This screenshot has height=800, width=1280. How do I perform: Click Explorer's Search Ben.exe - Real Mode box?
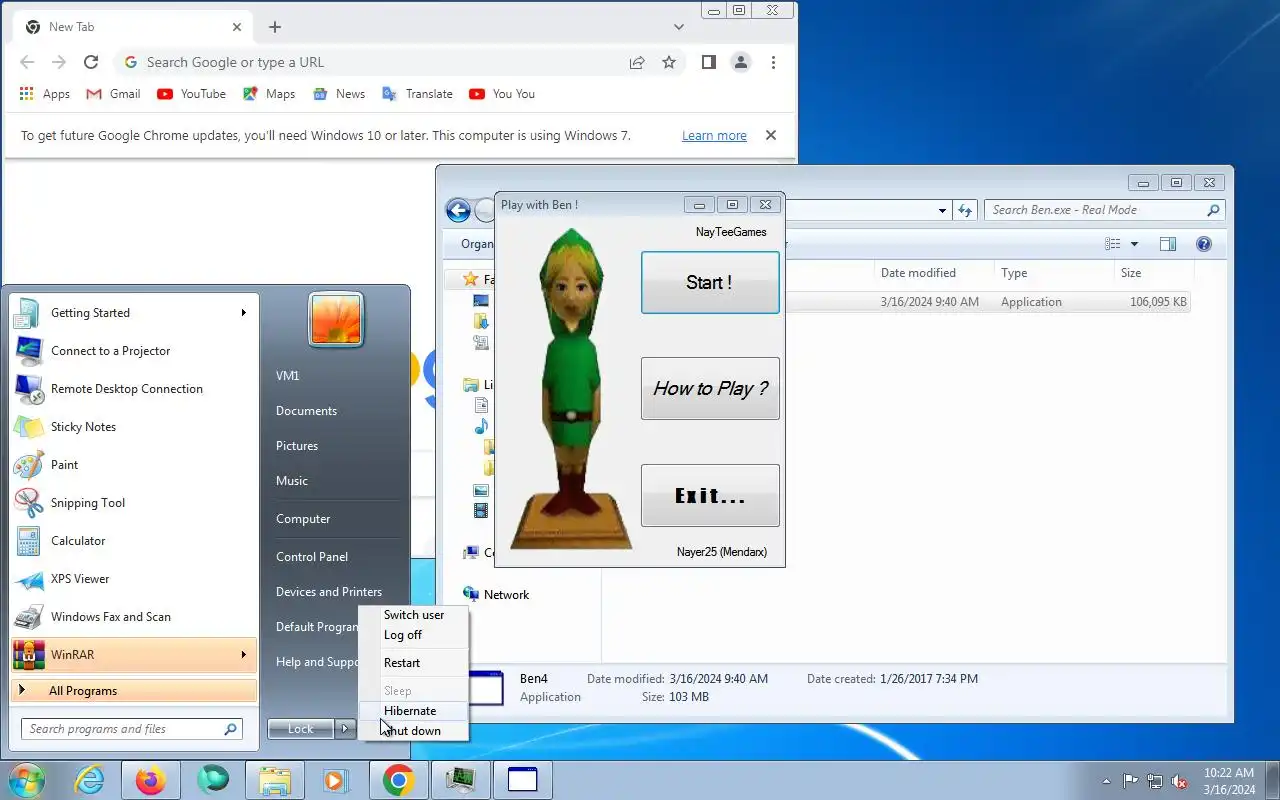pos(1105,210)
